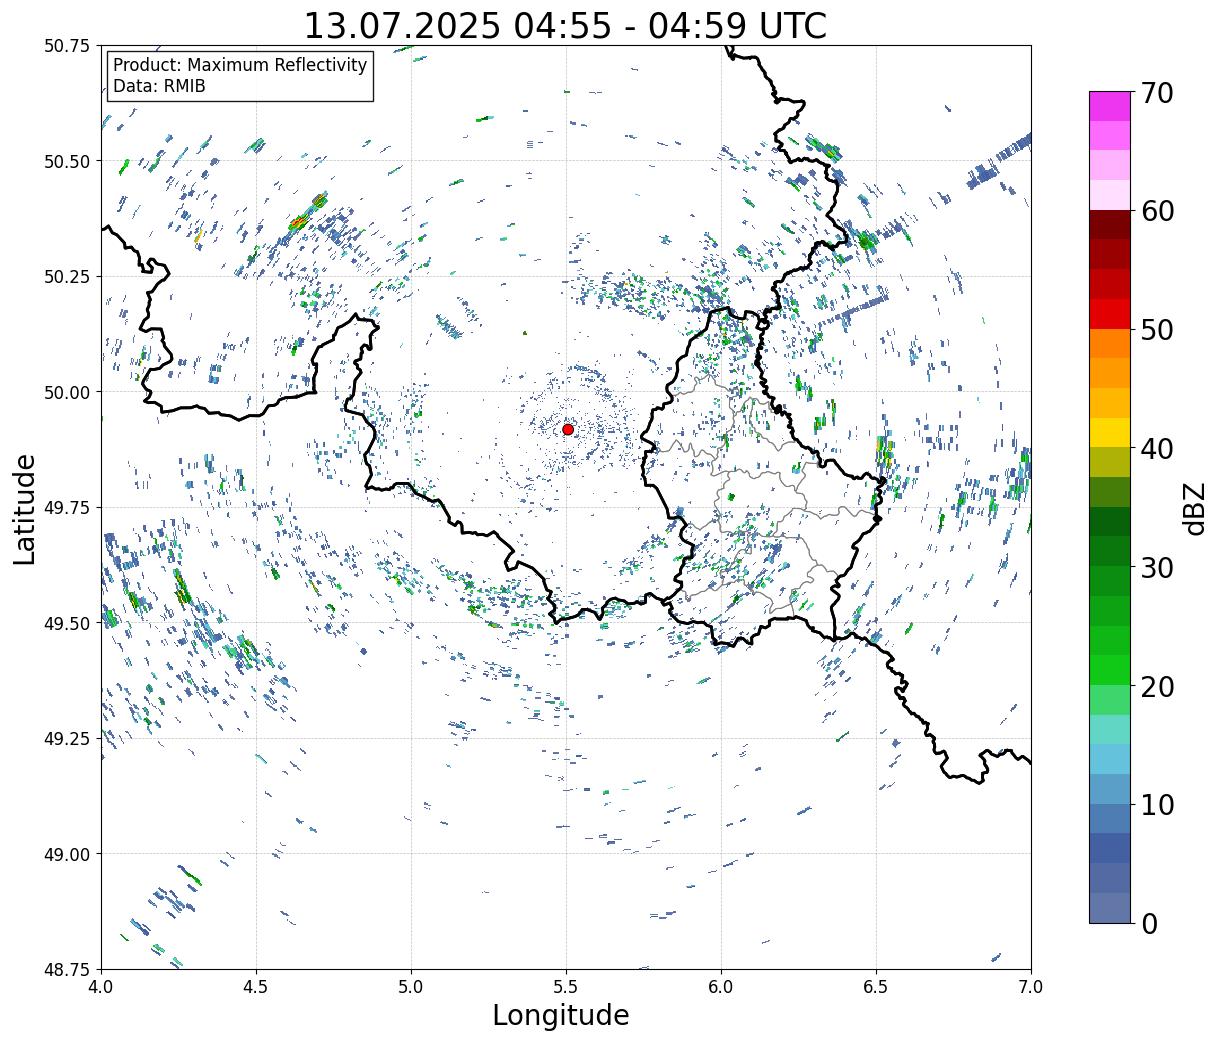
Task: Click the colorbar tick label 70
Action: (1157, 93)
